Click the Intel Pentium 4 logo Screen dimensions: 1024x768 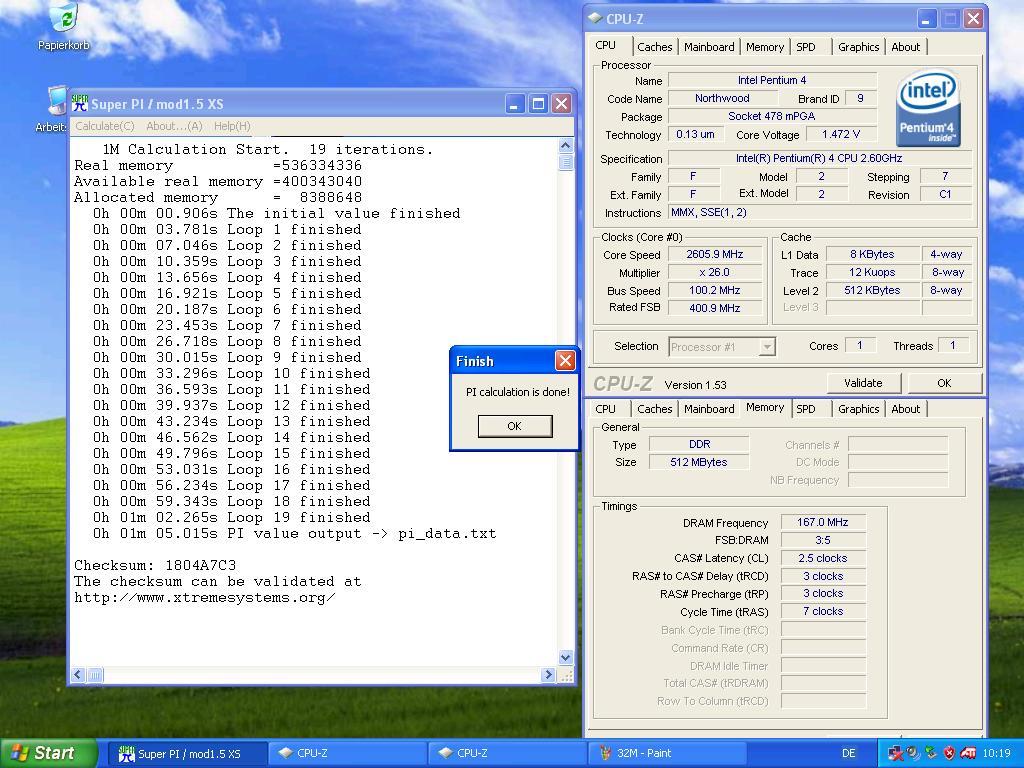(x=927, y=108)
